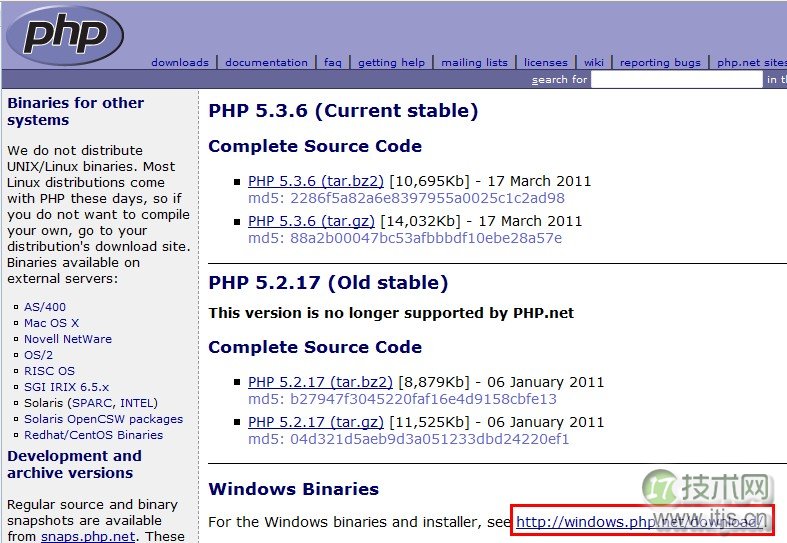This screenshot has width=787, height=543.
Task: Open the snaps.php.net link
Action: point(88,536)
